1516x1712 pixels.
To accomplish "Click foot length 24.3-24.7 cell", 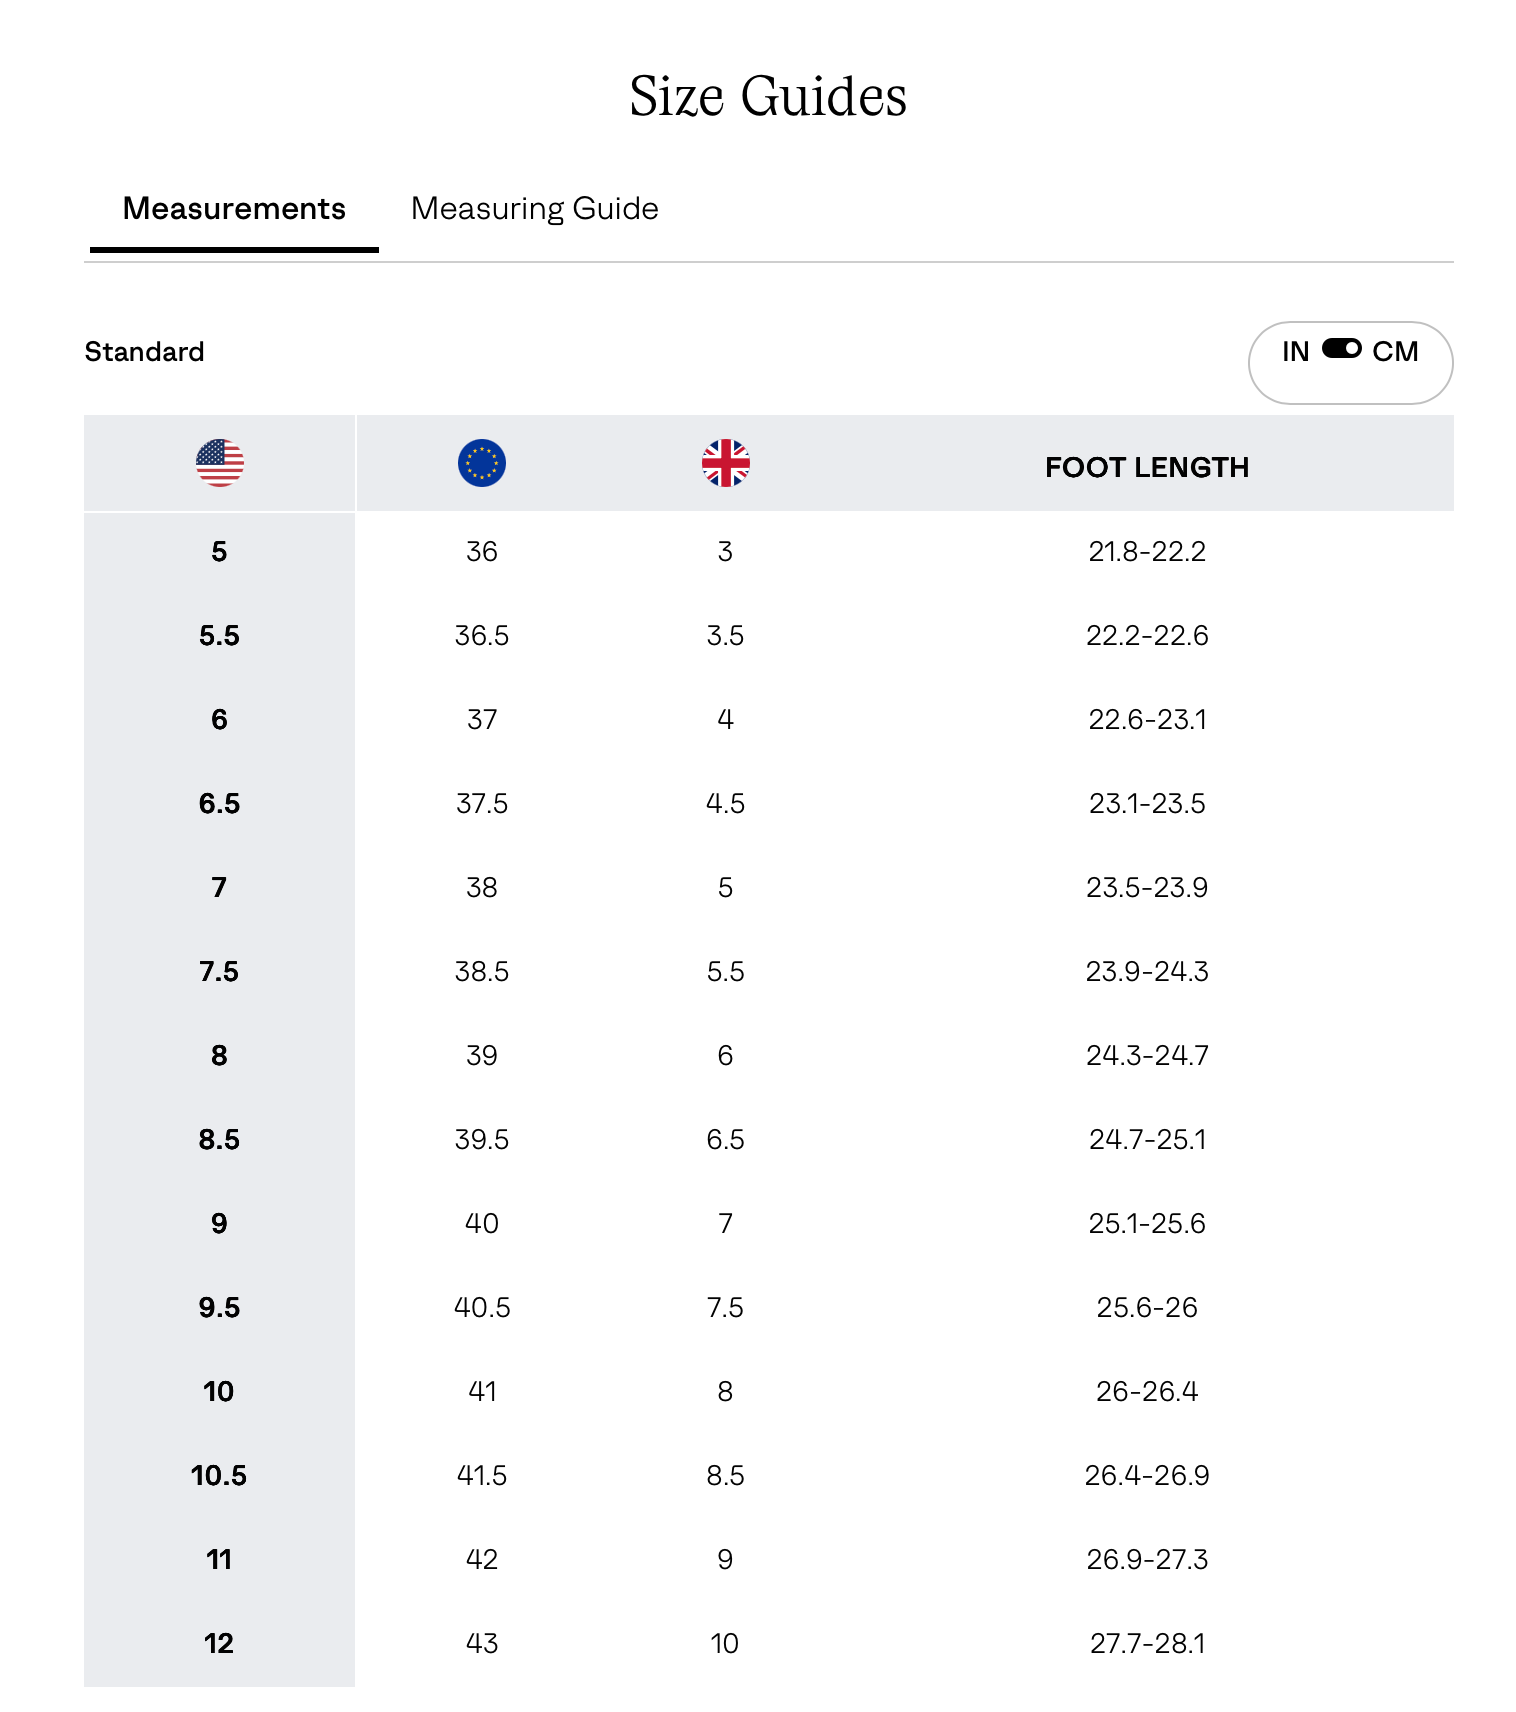I will tap(1147, 1056).
